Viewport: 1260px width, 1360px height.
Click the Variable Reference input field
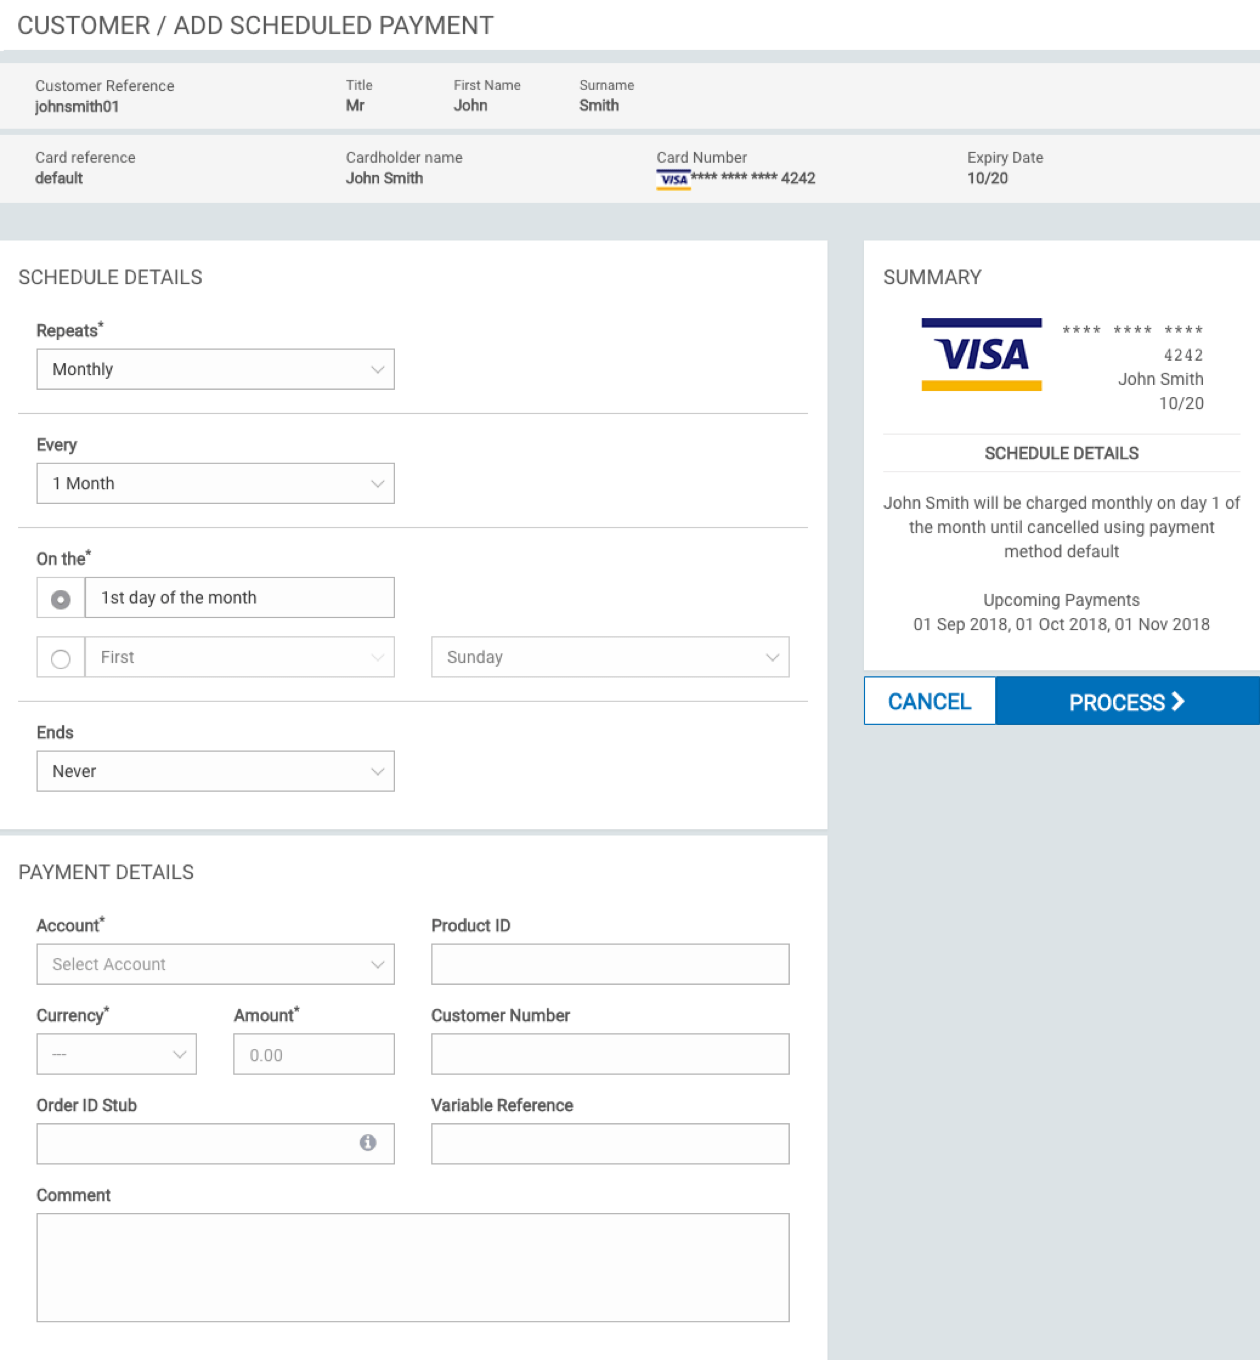(x=610, y=1144)
